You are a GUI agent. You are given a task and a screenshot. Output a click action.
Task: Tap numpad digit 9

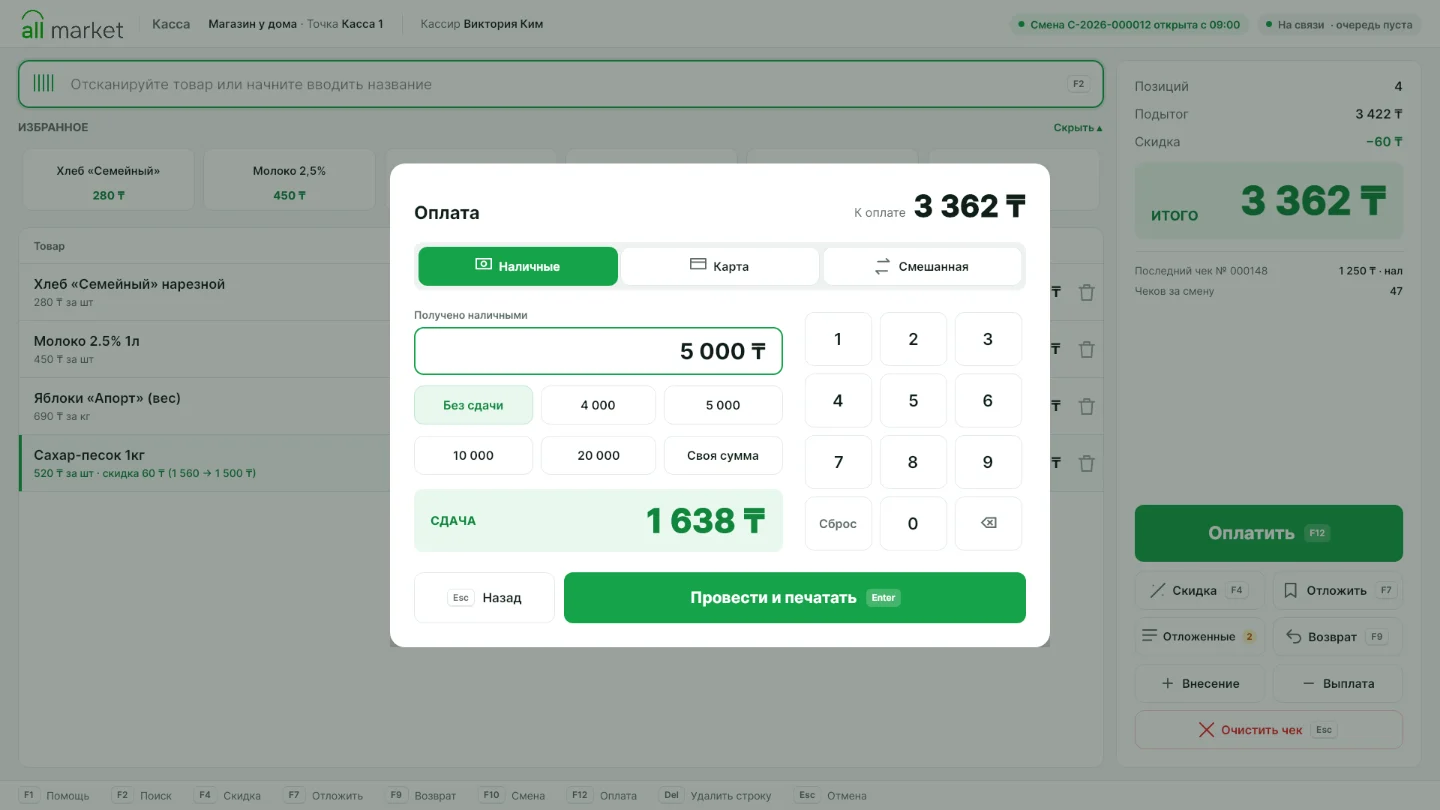(x=988, y=462)
